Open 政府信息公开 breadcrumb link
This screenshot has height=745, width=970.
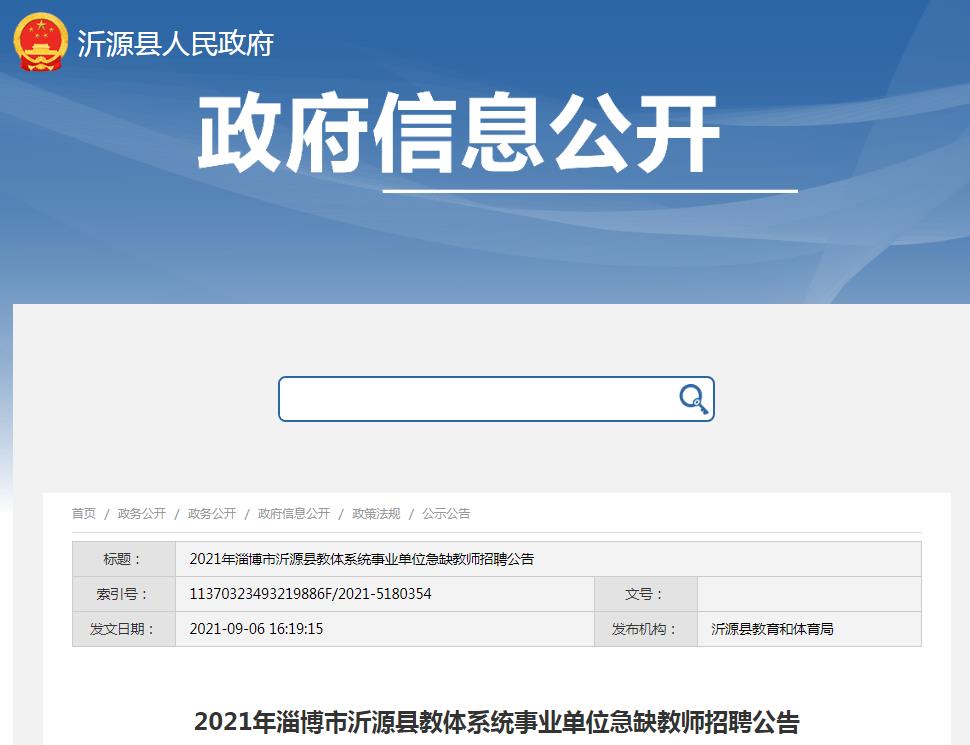(x=294, y=514)
